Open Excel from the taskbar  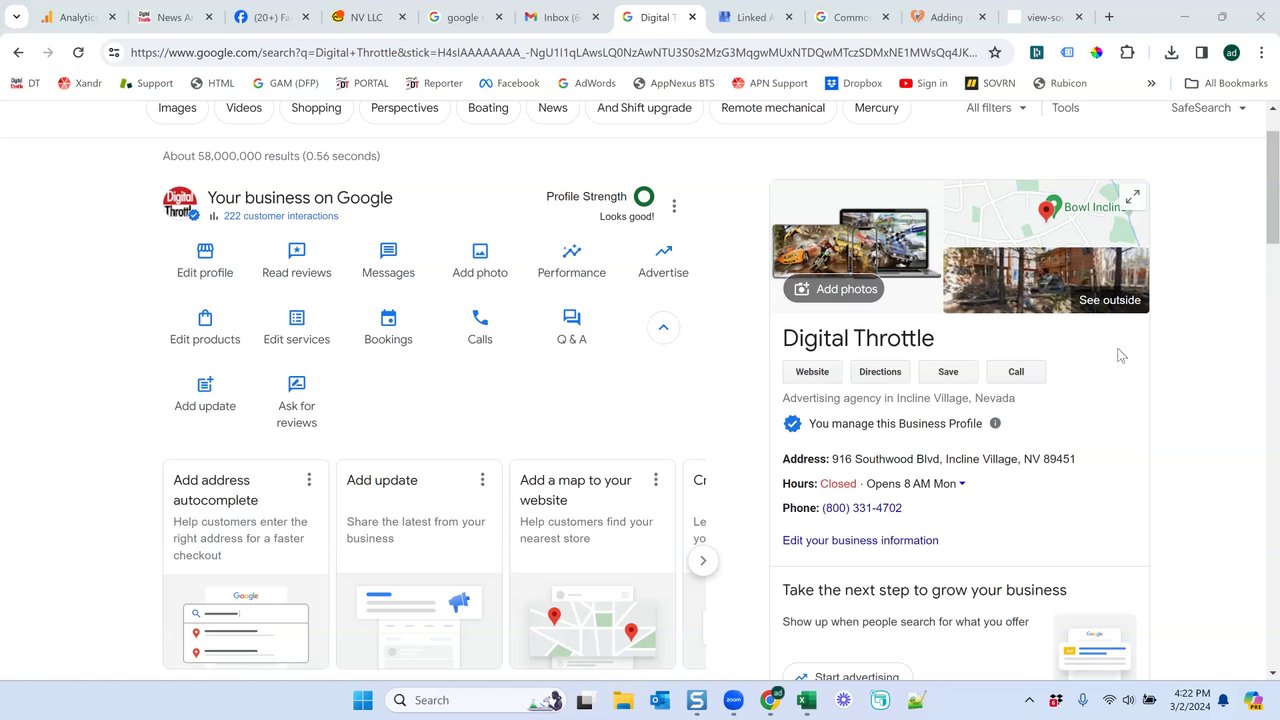pos(806,700)
